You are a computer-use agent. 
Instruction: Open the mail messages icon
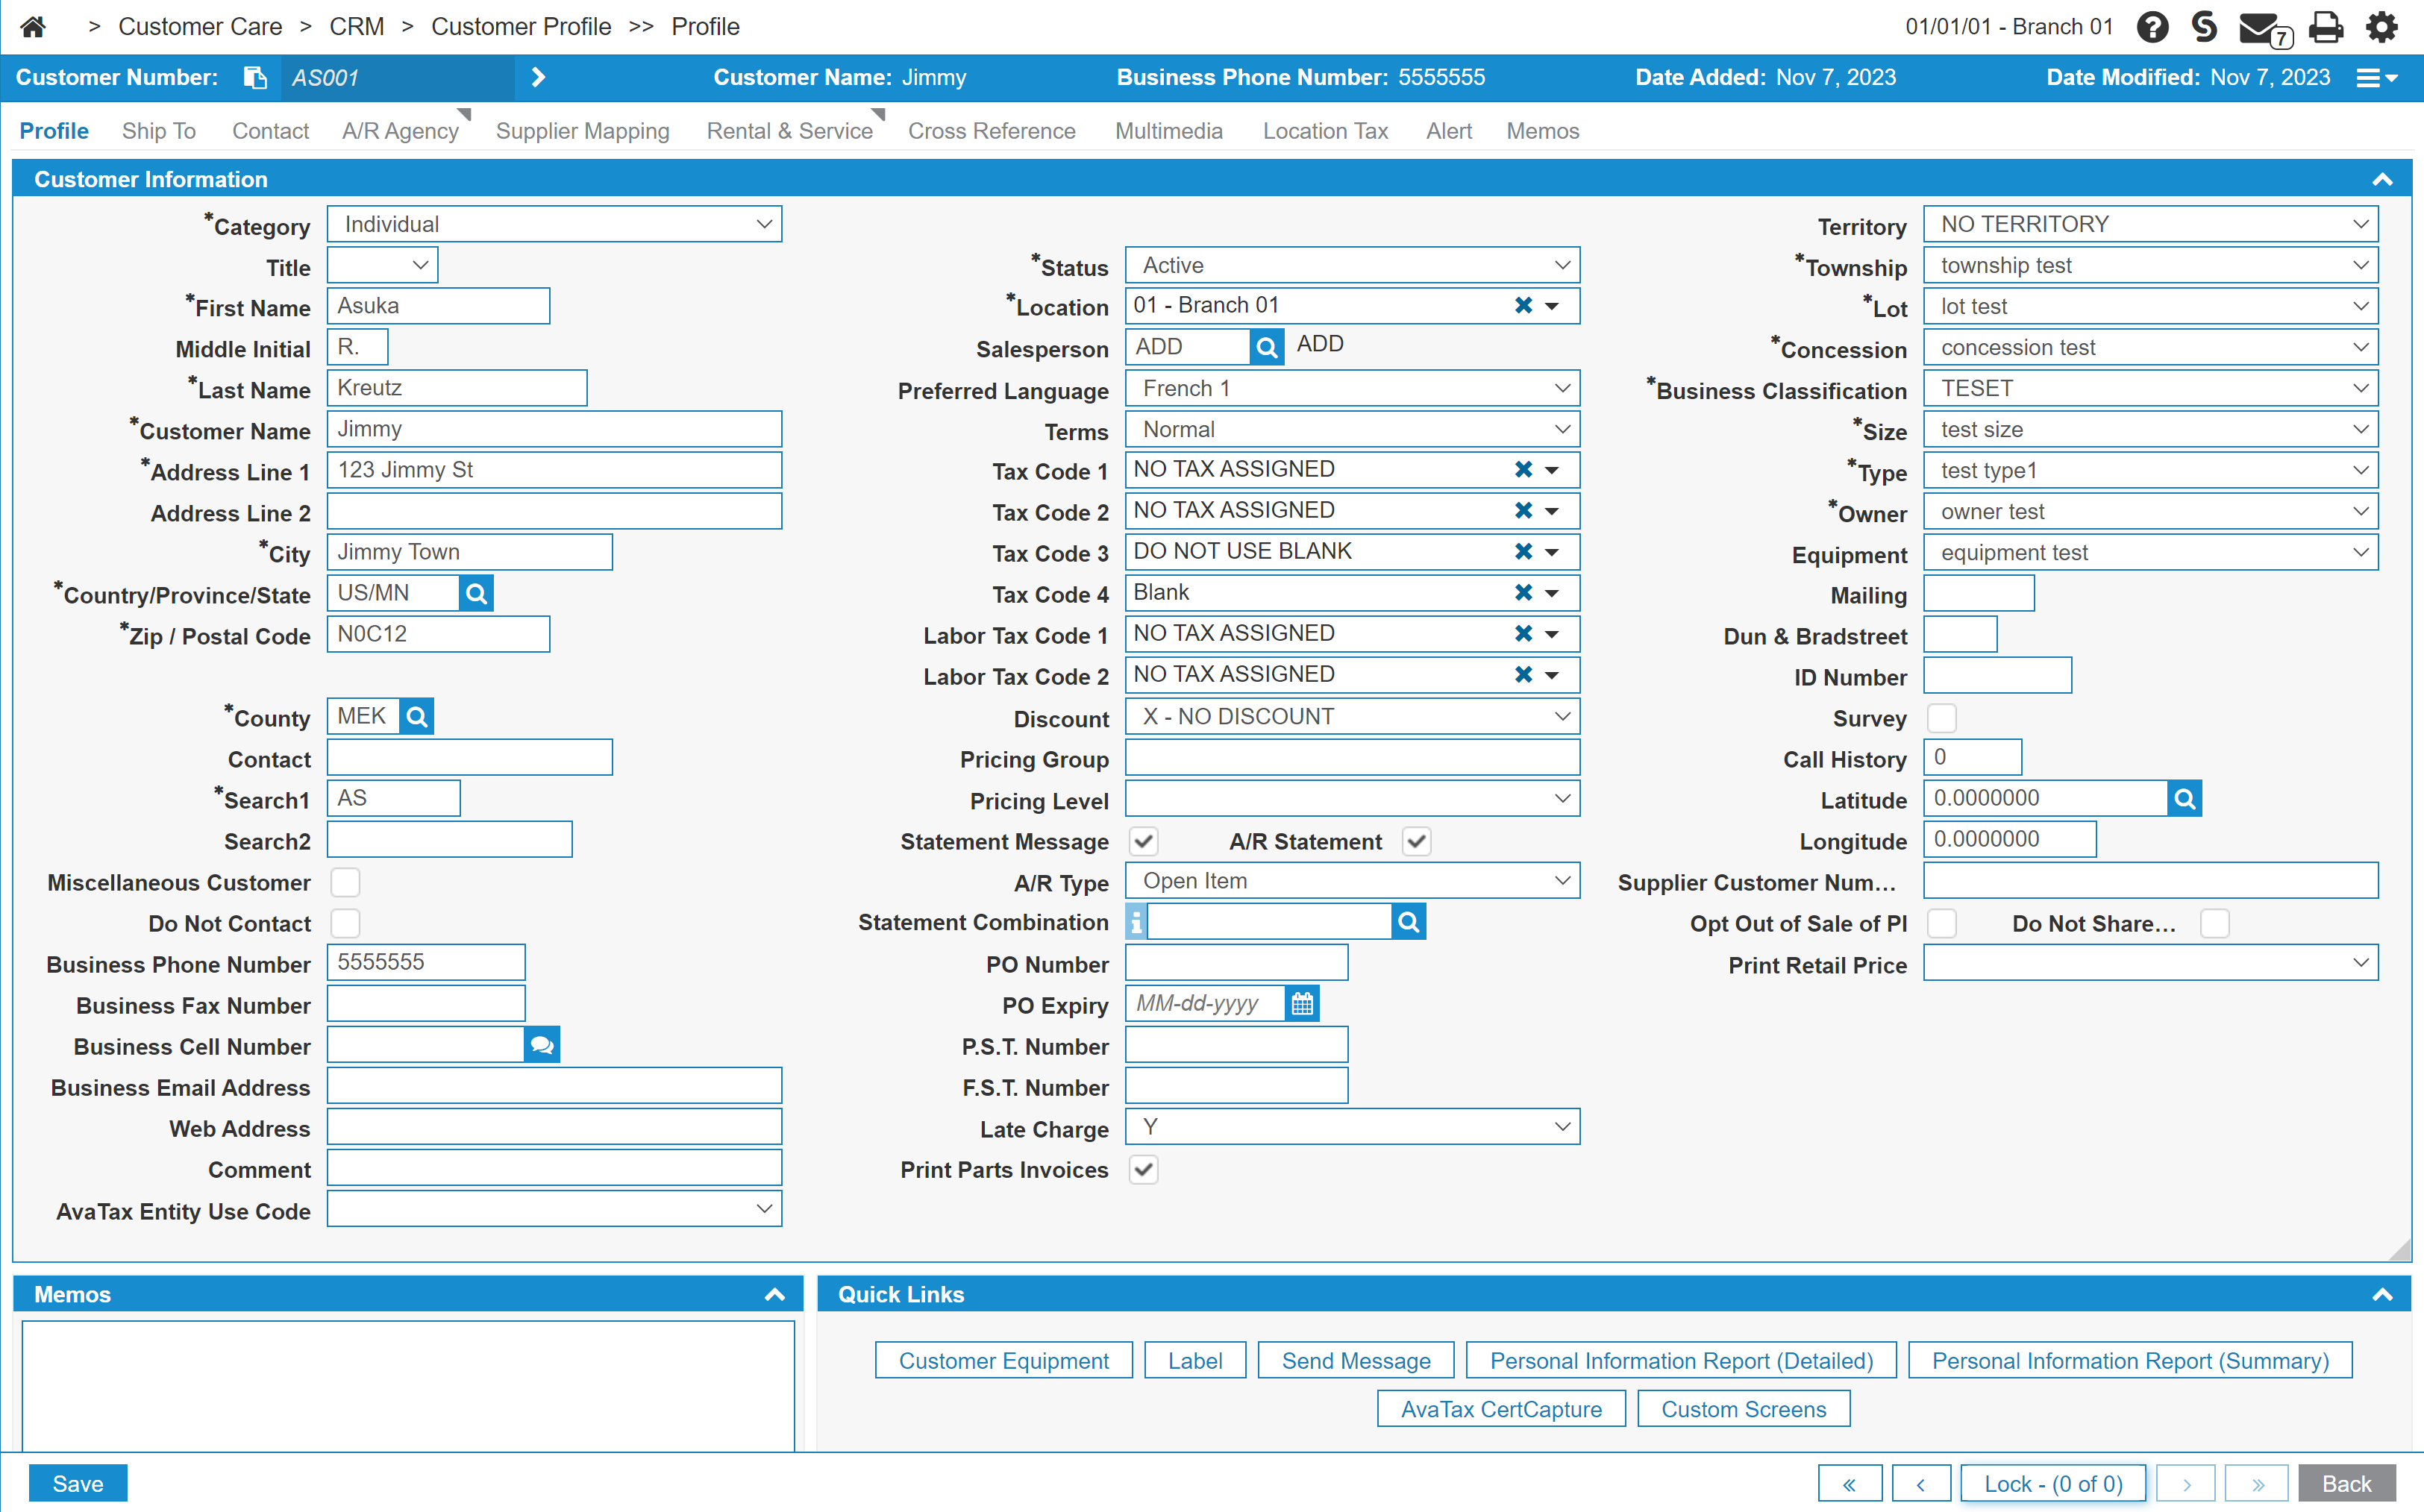coord(2264,29)
